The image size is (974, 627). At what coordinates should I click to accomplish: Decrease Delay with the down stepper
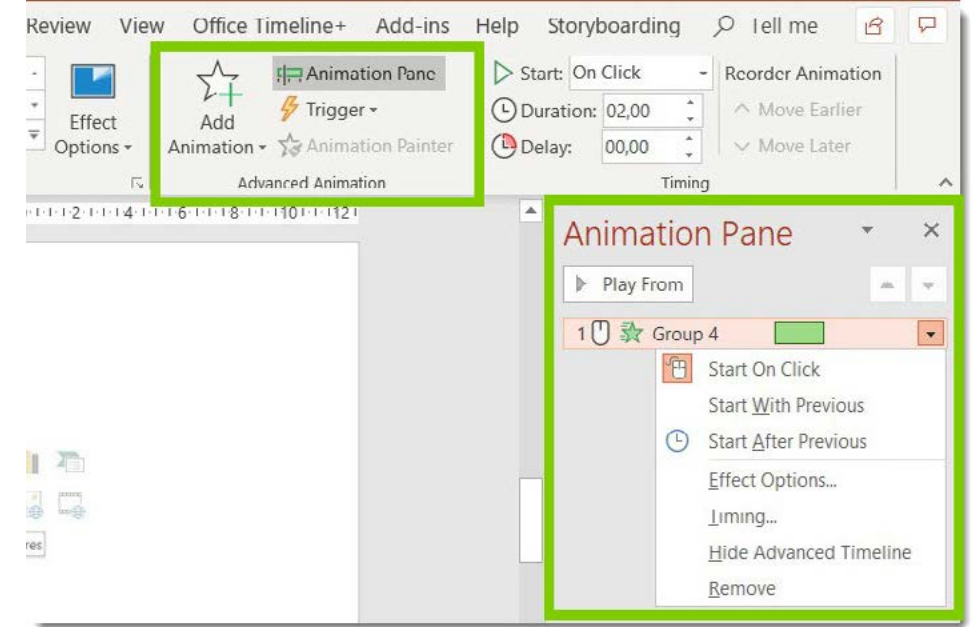[691, 155]
